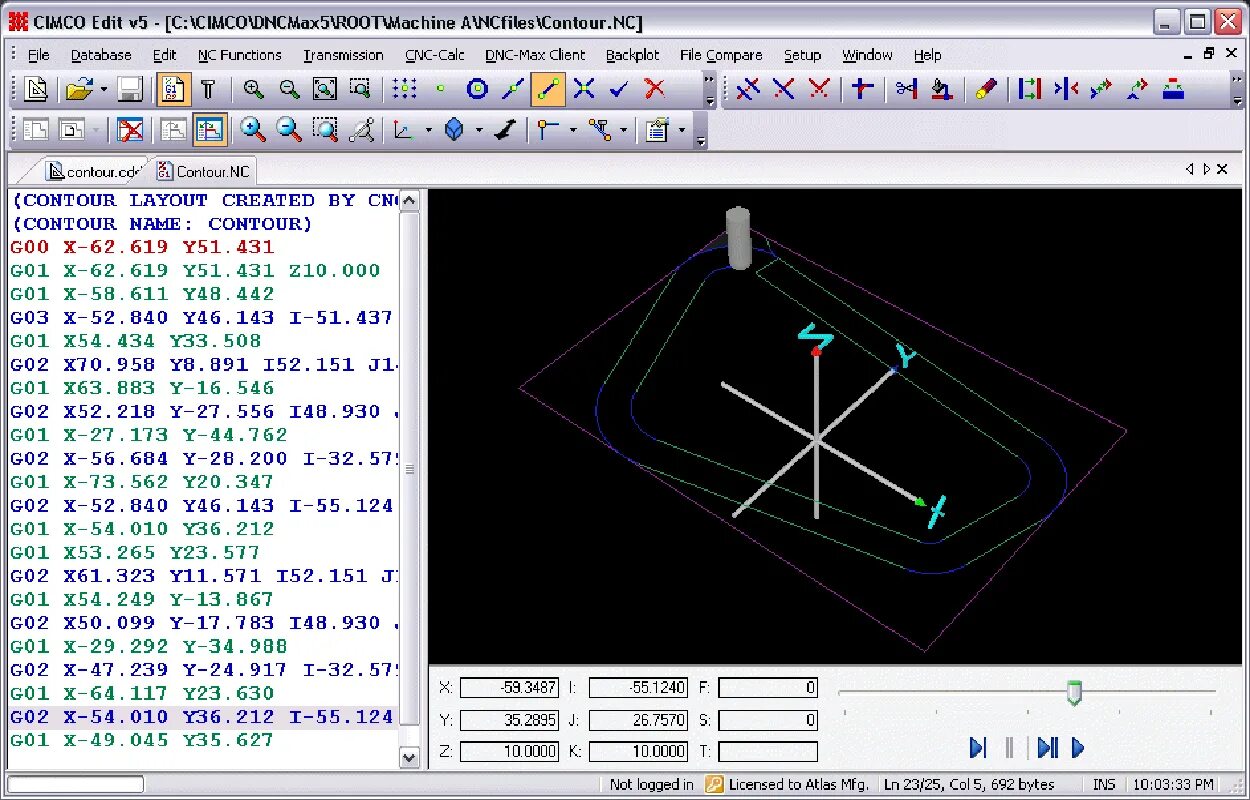Viewport: 1250px width, 800px height.
Task: Click the blue backplot zoom-out magnifier
Action: tap(289, 130)
